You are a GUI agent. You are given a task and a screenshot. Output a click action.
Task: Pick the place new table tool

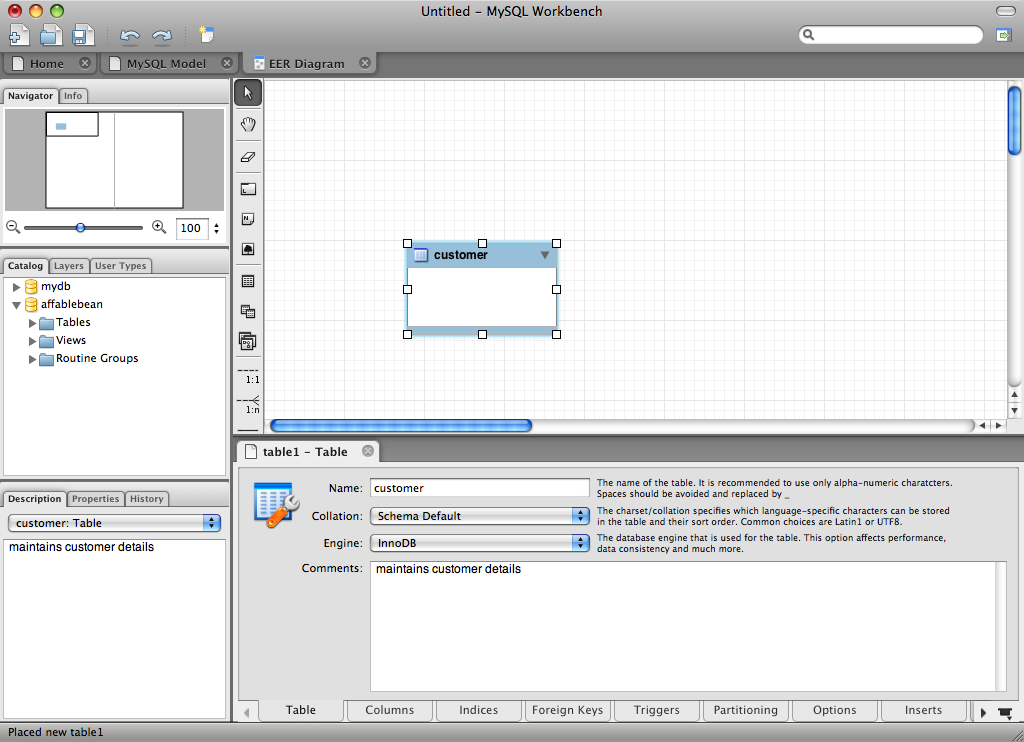(x=248, y=281)
